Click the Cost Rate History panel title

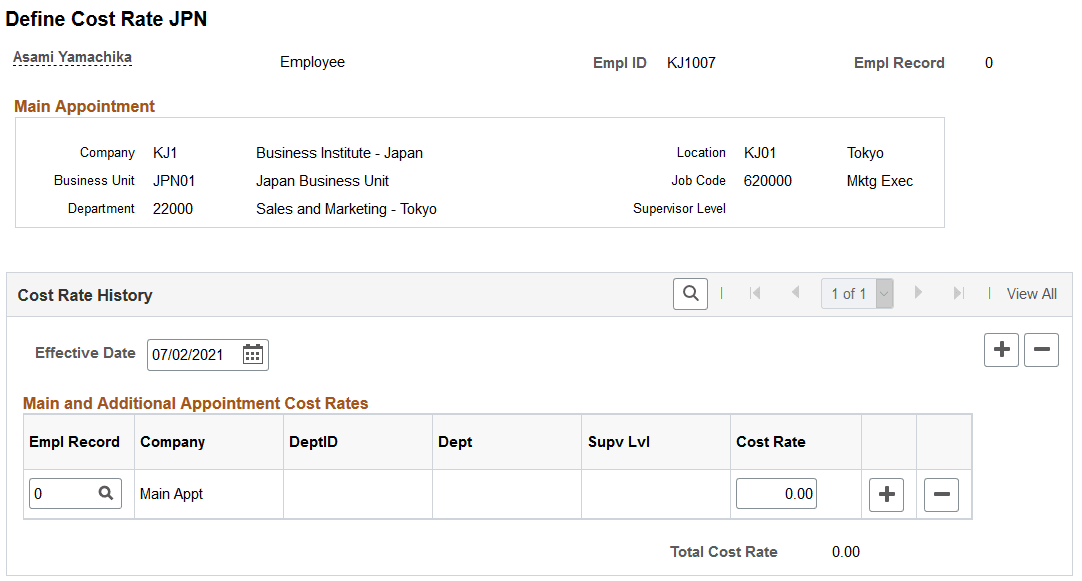84,295
